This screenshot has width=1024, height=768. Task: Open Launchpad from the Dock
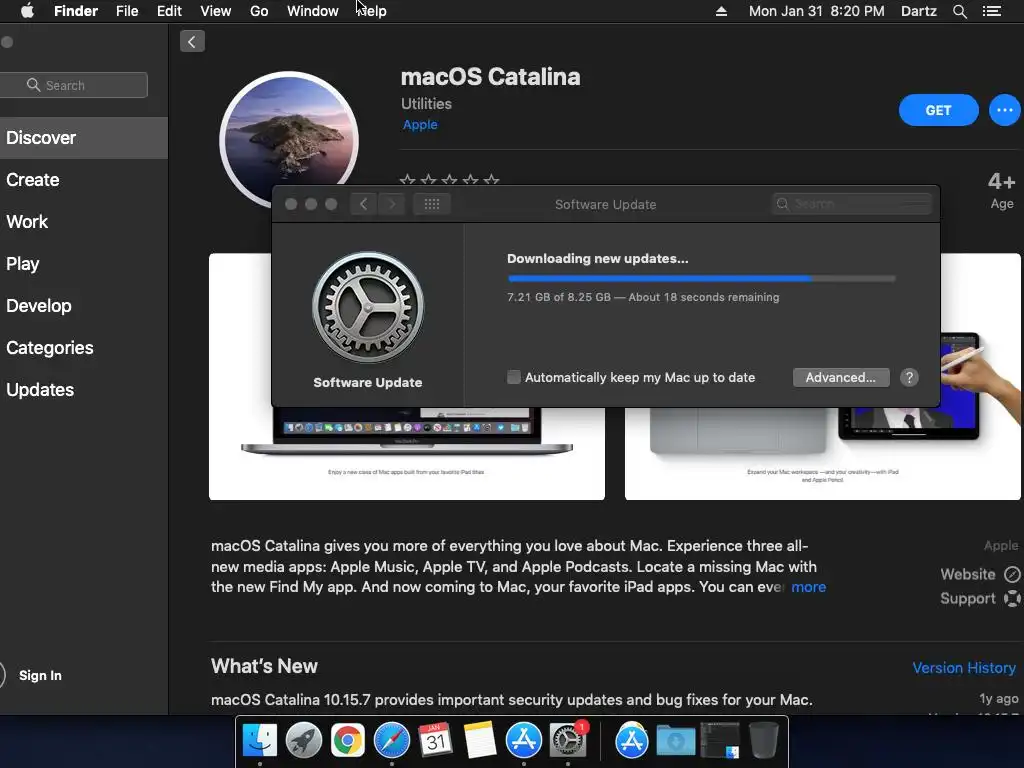[304, 741]
